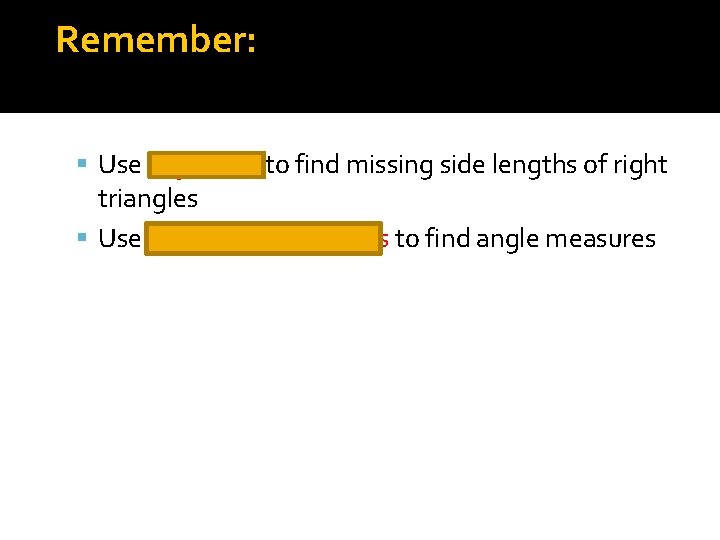This screenshot has width=720, height=540.
Task: Click the short orange box in first bullet
Action: pos(206,164)
